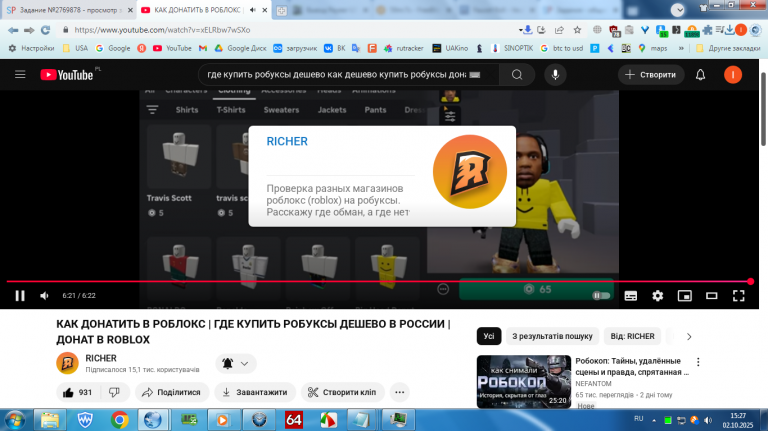The image size is (768, 431).
Task: Click Поділитися share button
Action: [x=171, y=392]
